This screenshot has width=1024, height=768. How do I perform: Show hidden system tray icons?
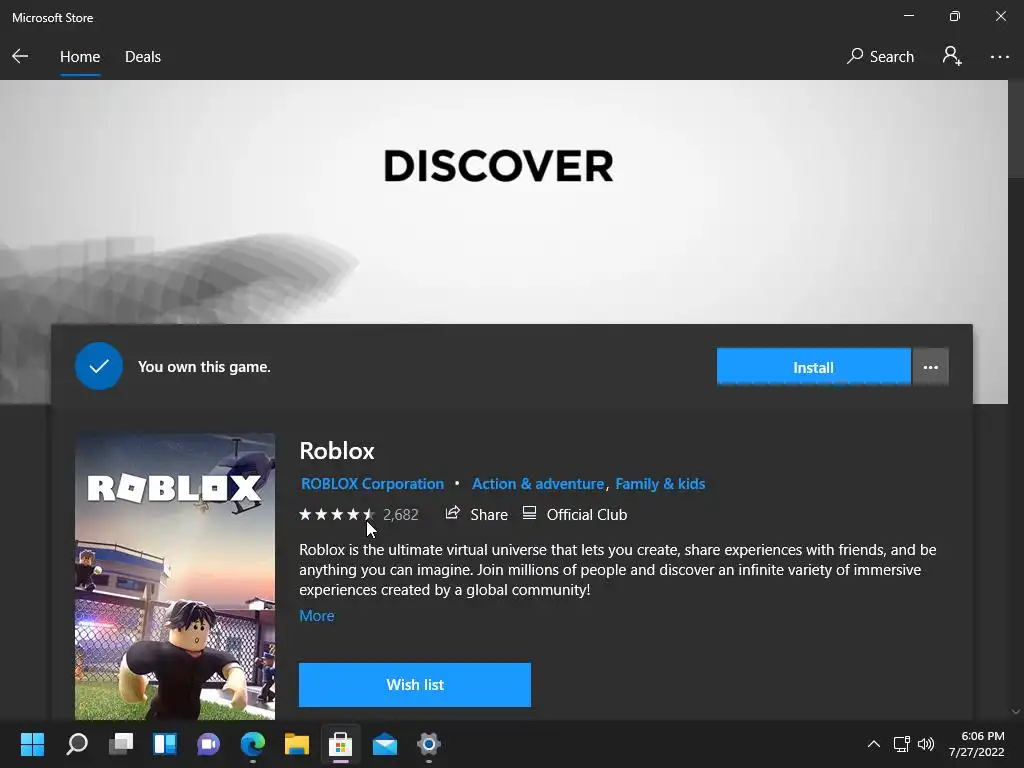(873, 744)
